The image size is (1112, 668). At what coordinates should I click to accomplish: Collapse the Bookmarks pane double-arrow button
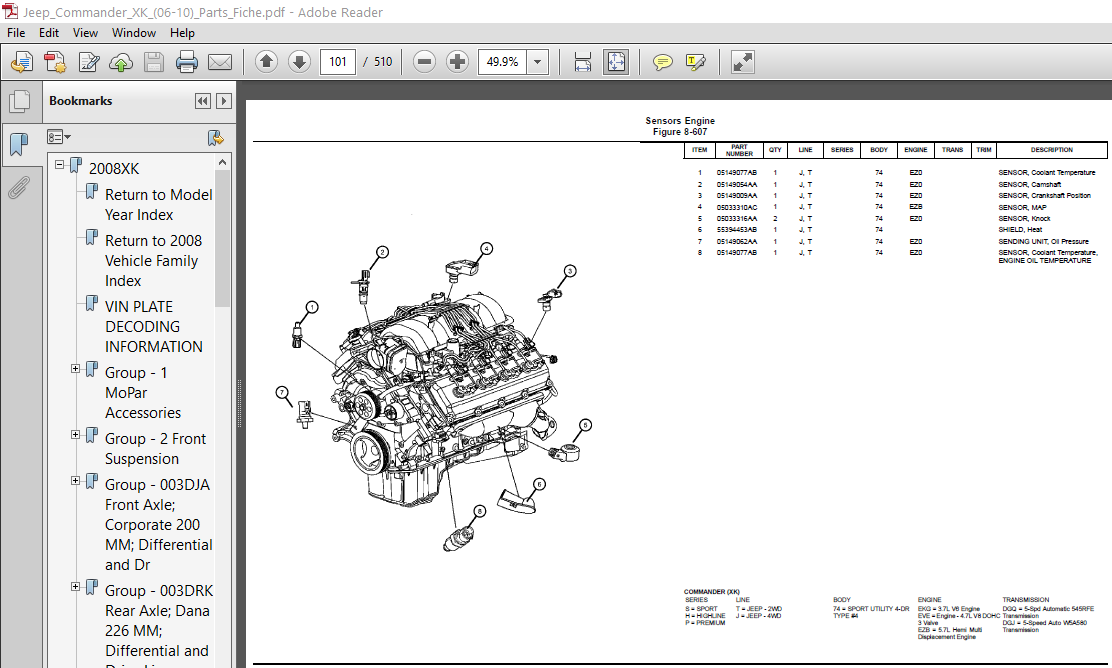[203, 101]
